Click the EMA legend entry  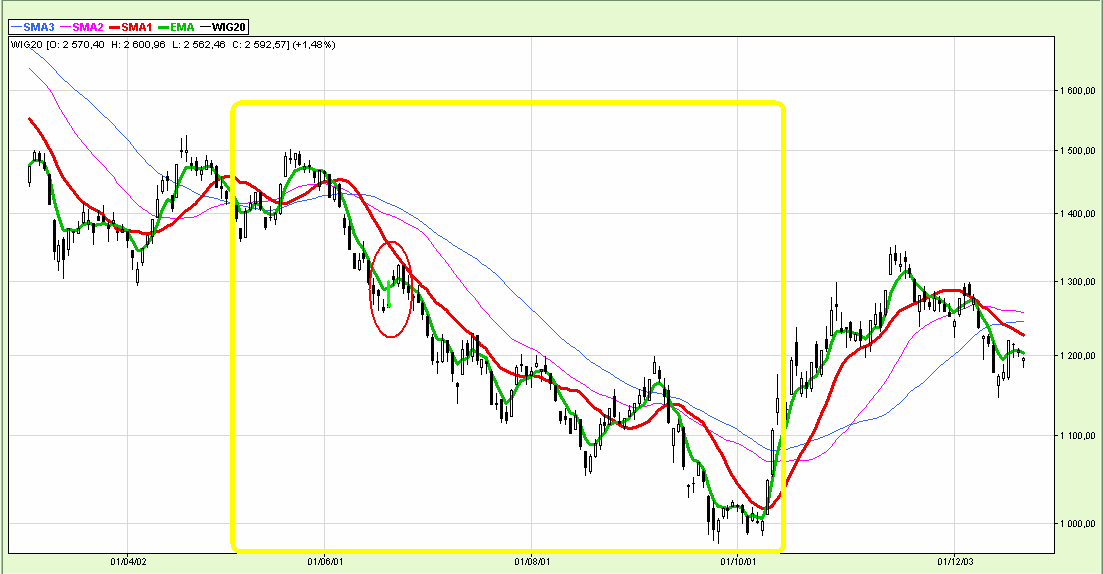(177, 27)
